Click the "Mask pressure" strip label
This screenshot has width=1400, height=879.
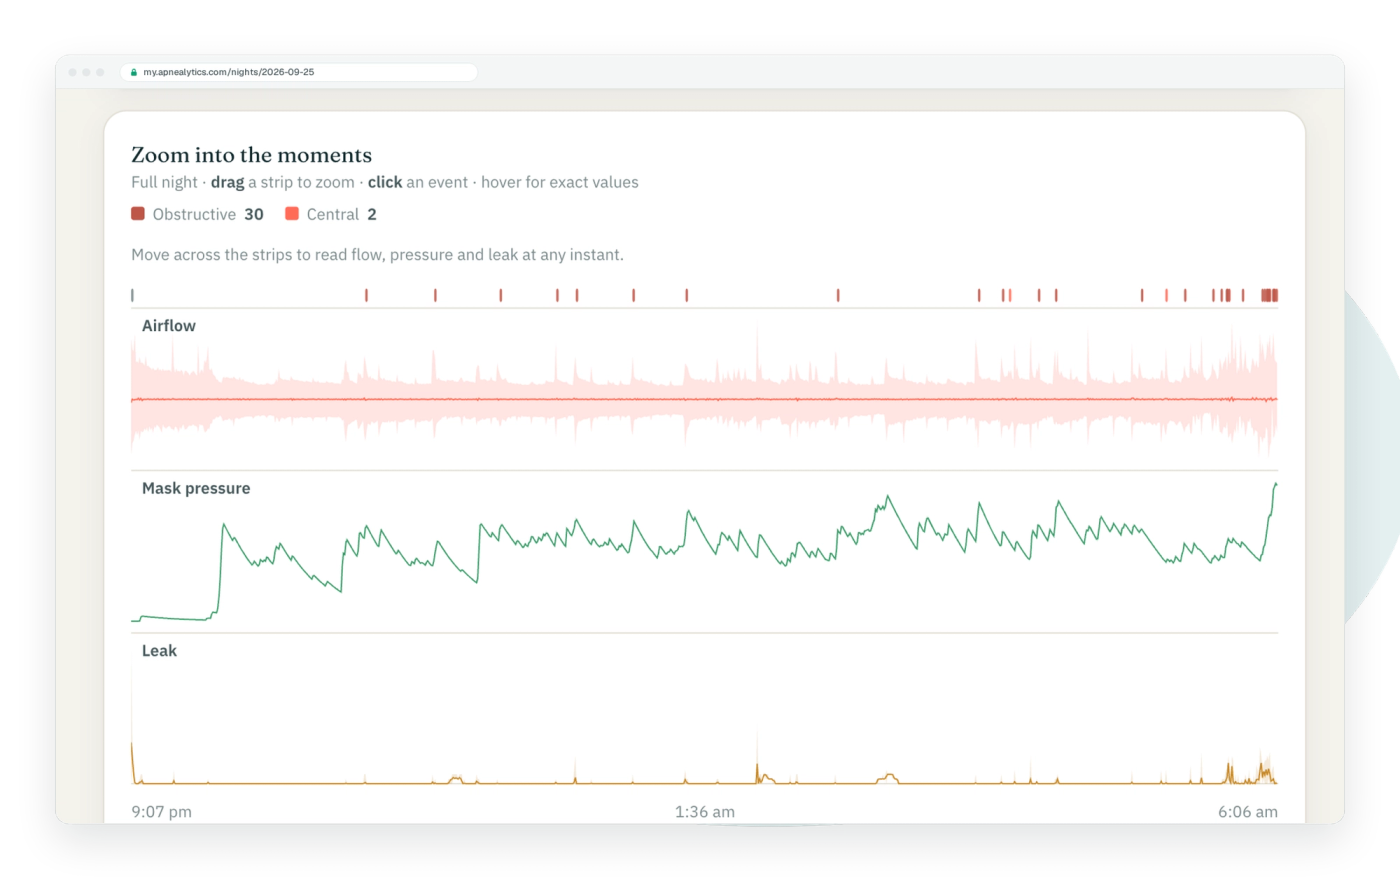coord(196,488)
